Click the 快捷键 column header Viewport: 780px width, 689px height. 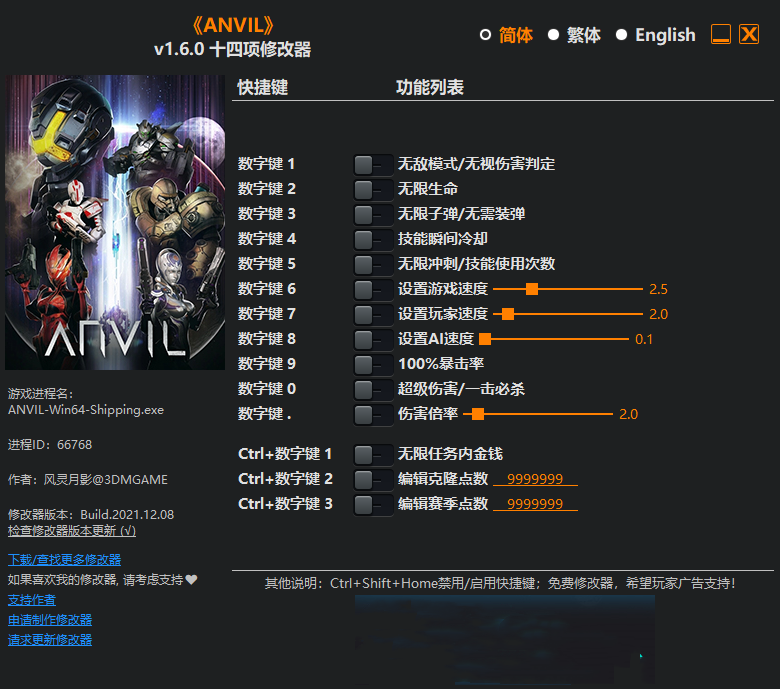263,87
